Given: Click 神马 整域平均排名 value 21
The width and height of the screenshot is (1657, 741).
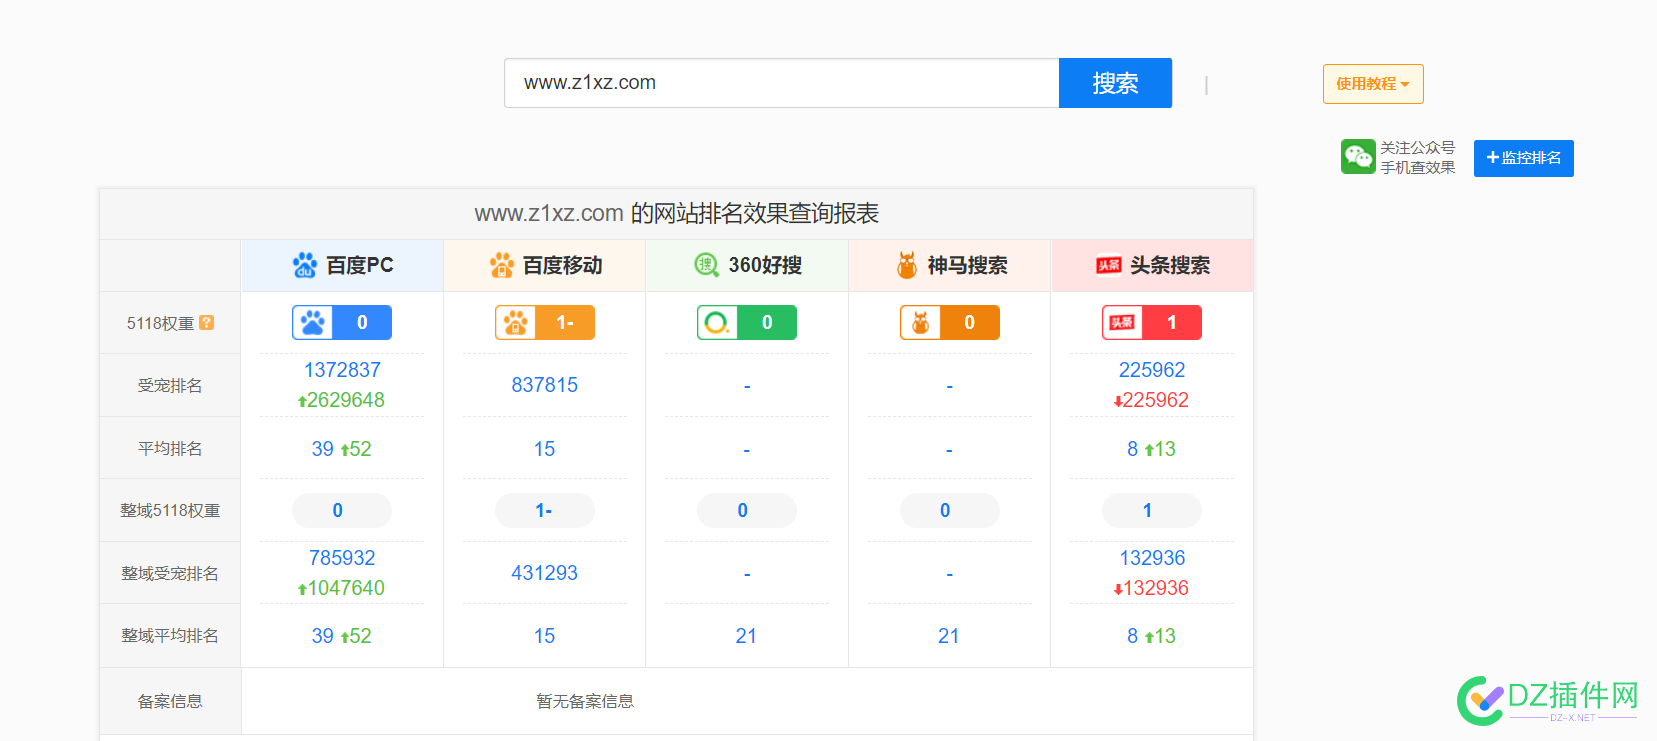Looking at the screenshot, I should 949,636.
